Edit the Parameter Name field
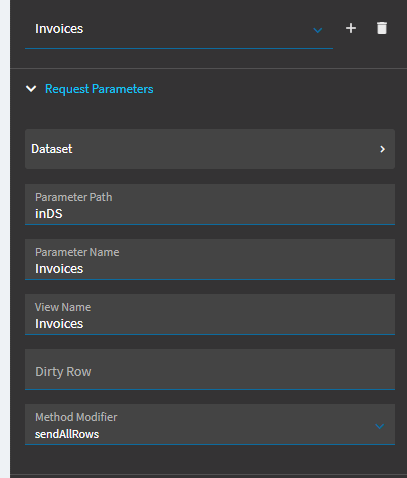This screenshot has height=478, width=407. [210, 259]
